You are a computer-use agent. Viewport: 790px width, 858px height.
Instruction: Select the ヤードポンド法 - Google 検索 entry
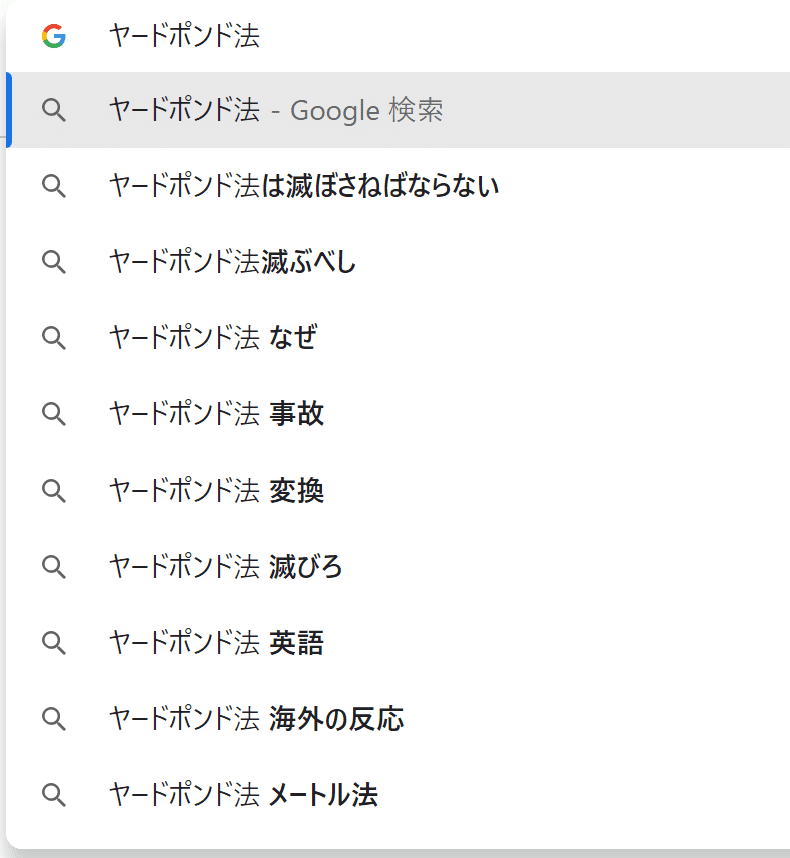pyautogui.click(x=276, y=110)
